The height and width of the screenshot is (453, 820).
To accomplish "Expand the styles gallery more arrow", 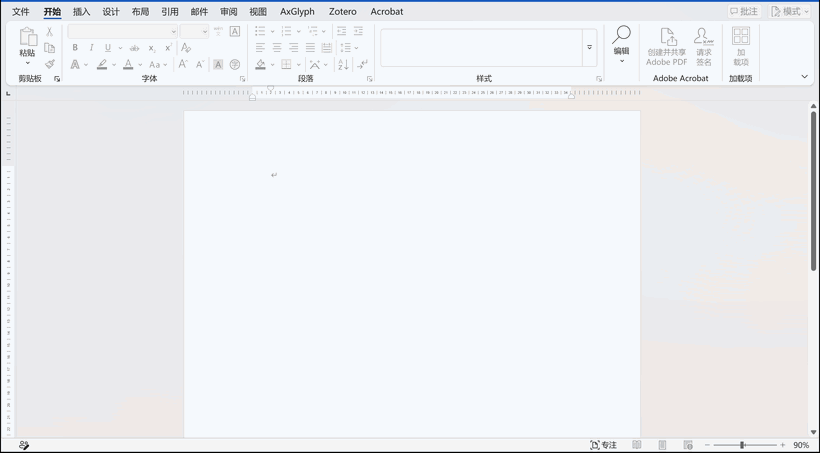I will [589, 48].
